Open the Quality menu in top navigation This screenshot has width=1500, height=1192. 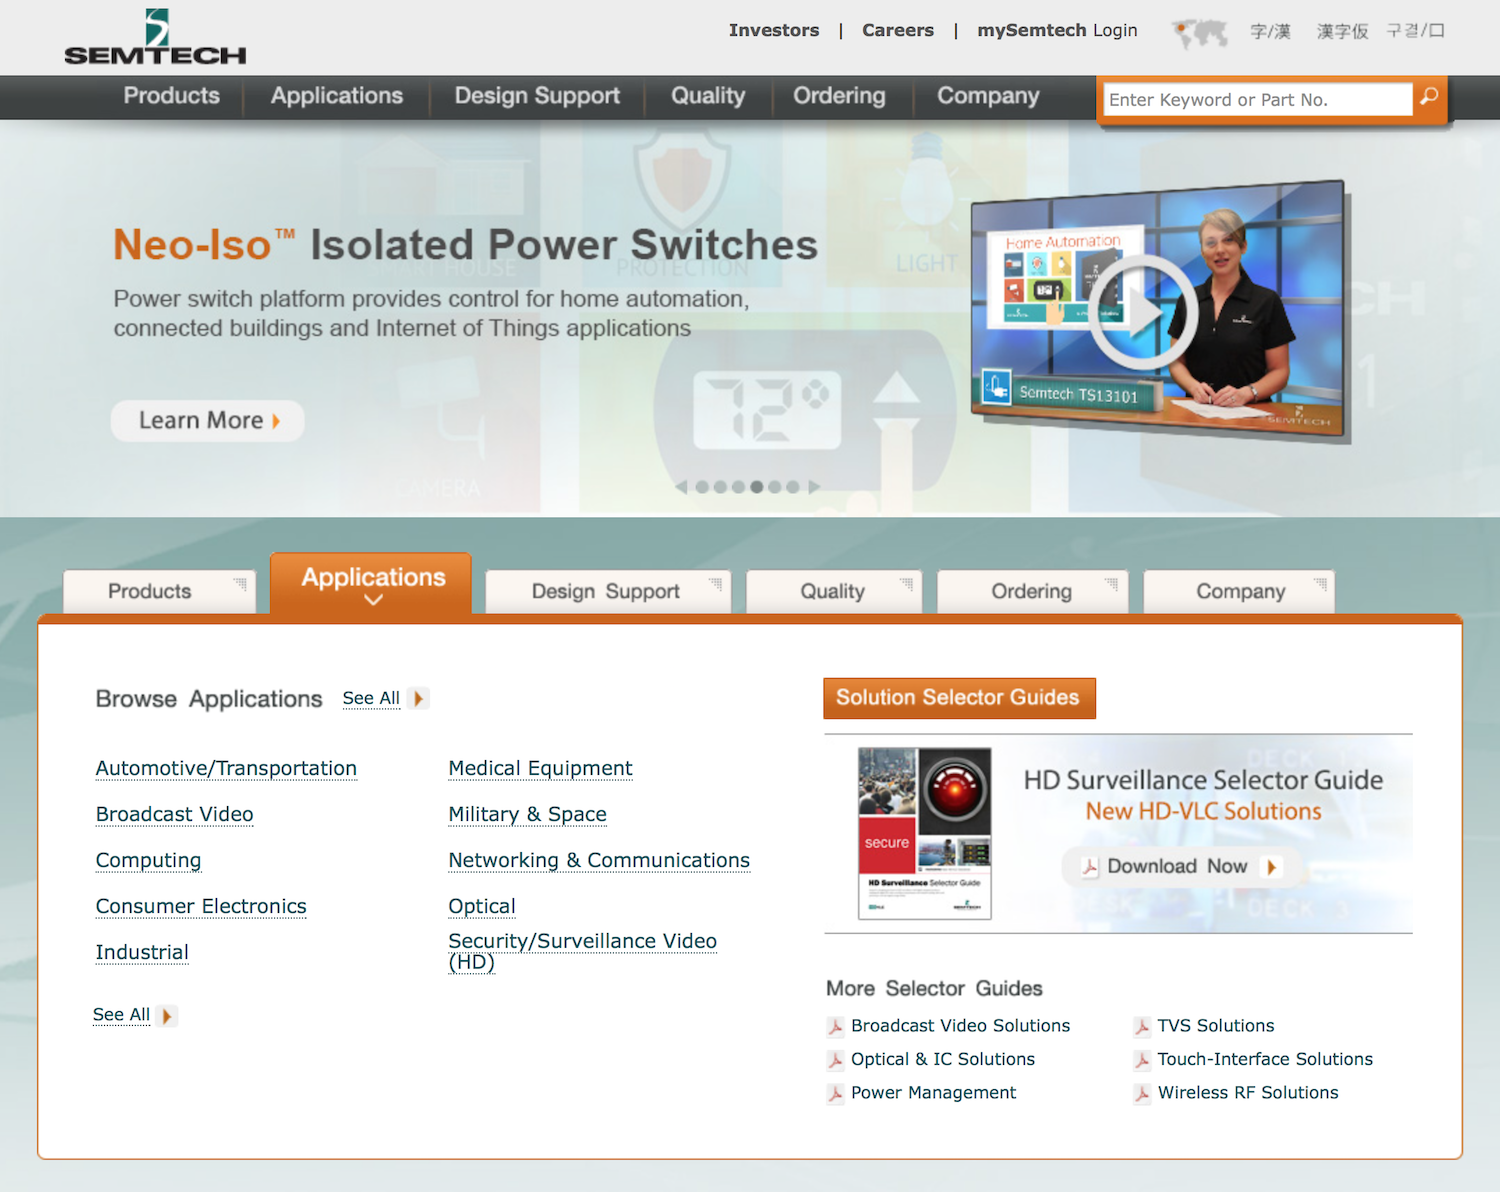point(708,96)
